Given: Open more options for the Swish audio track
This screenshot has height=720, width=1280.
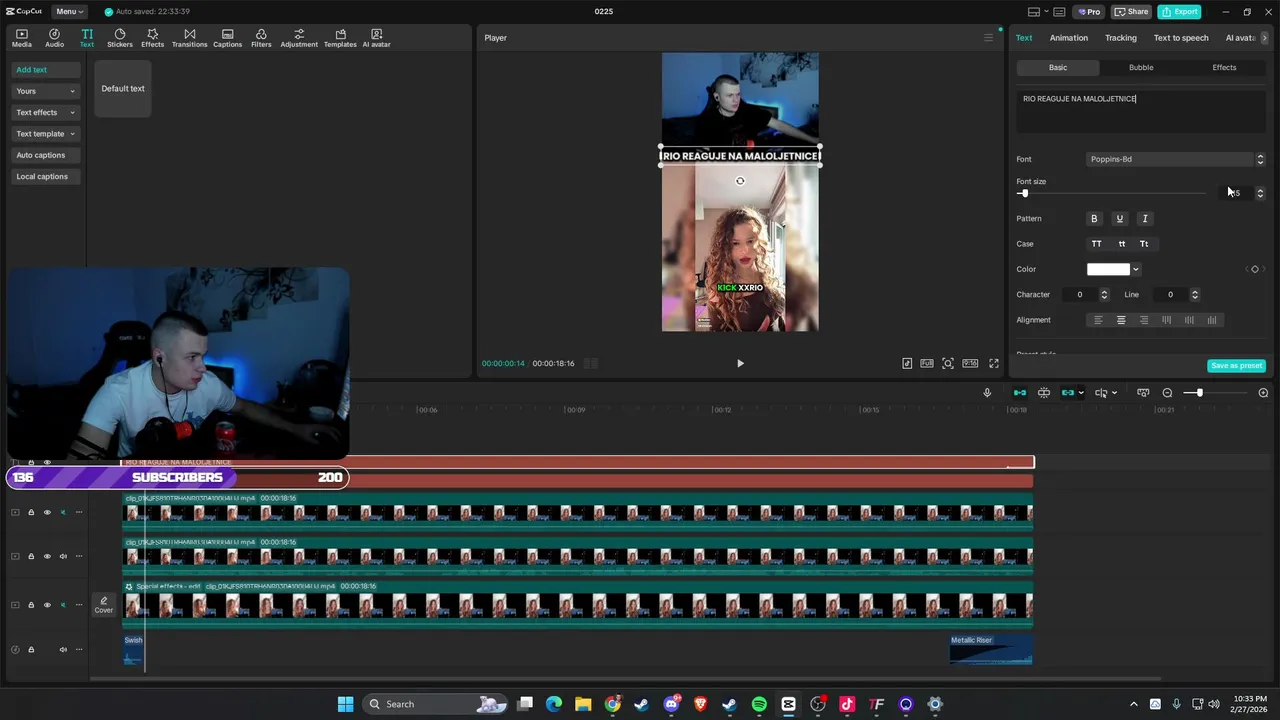Looking at the screenshot, I should (x=79, y=649).
